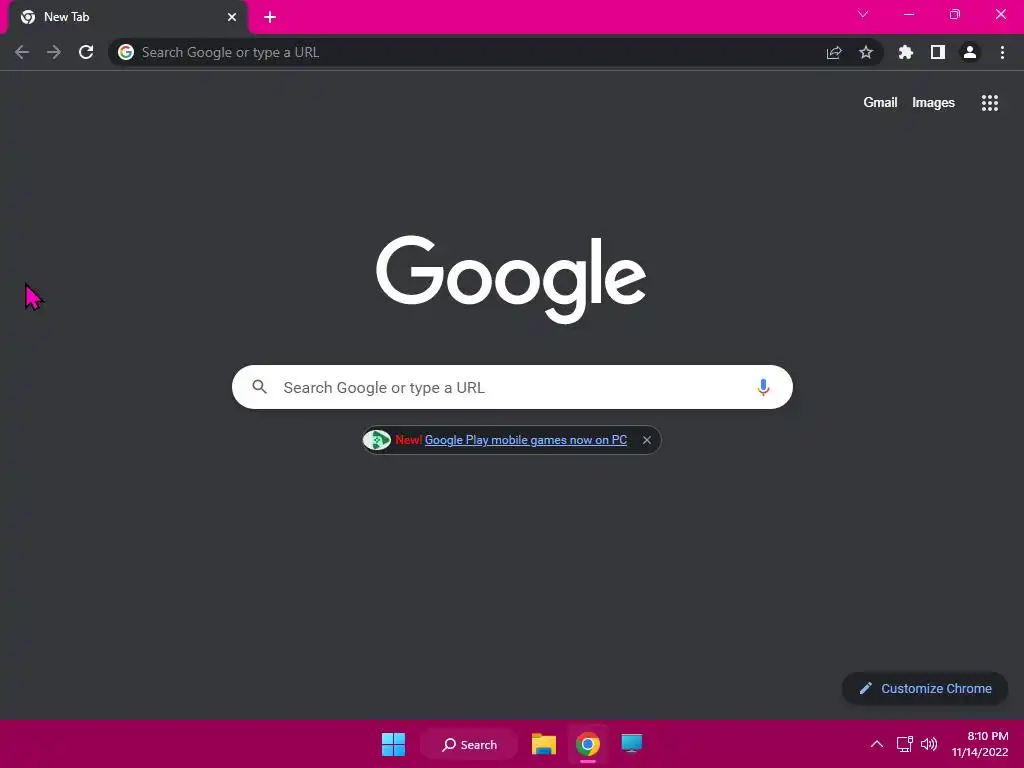
Task: Bookmark this tab with the star icon
Action: [x=866, y=52]
